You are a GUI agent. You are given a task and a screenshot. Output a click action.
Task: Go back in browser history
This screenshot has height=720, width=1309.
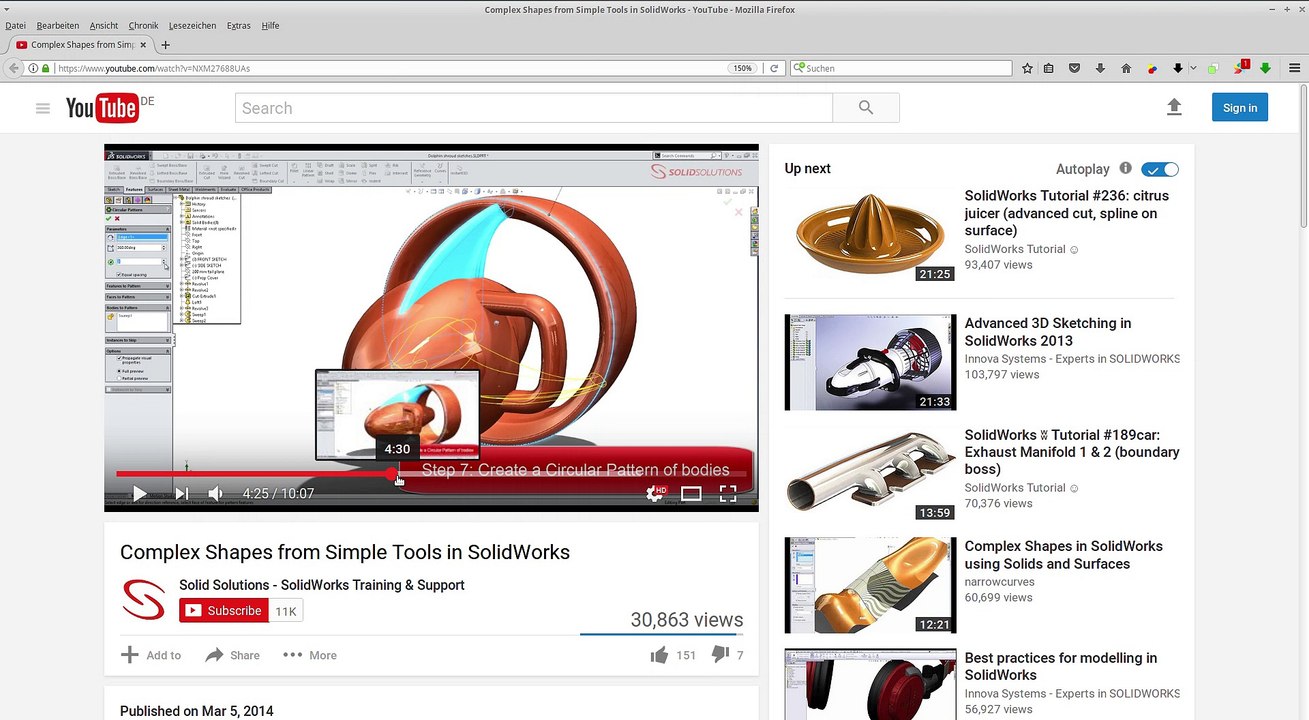(13, 68)
